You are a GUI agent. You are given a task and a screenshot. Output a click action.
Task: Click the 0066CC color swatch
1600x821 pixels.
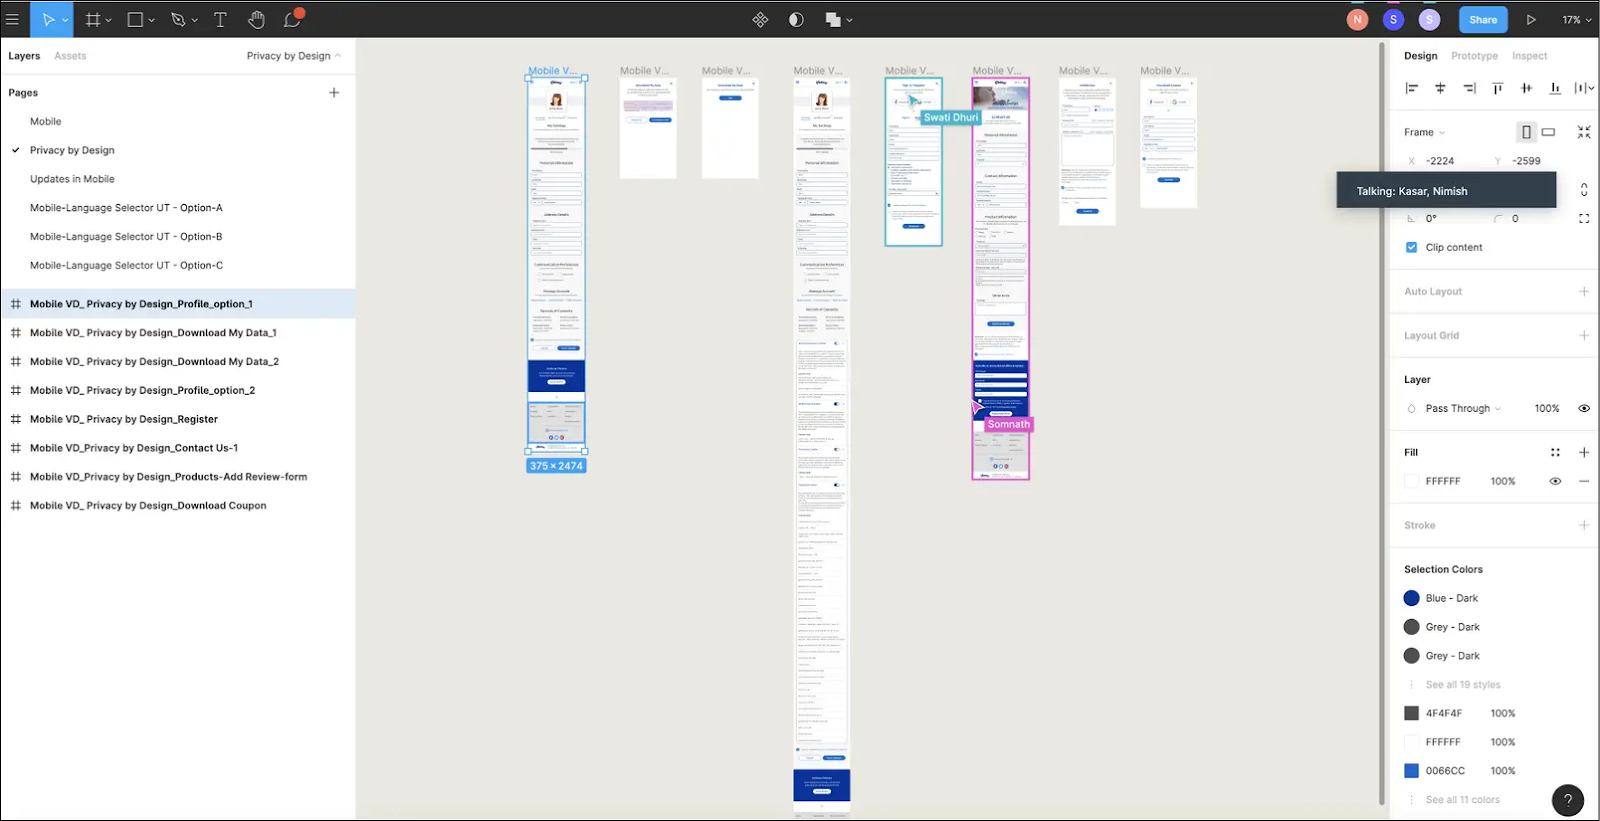pyautogui.click(x=1411, y=771)
